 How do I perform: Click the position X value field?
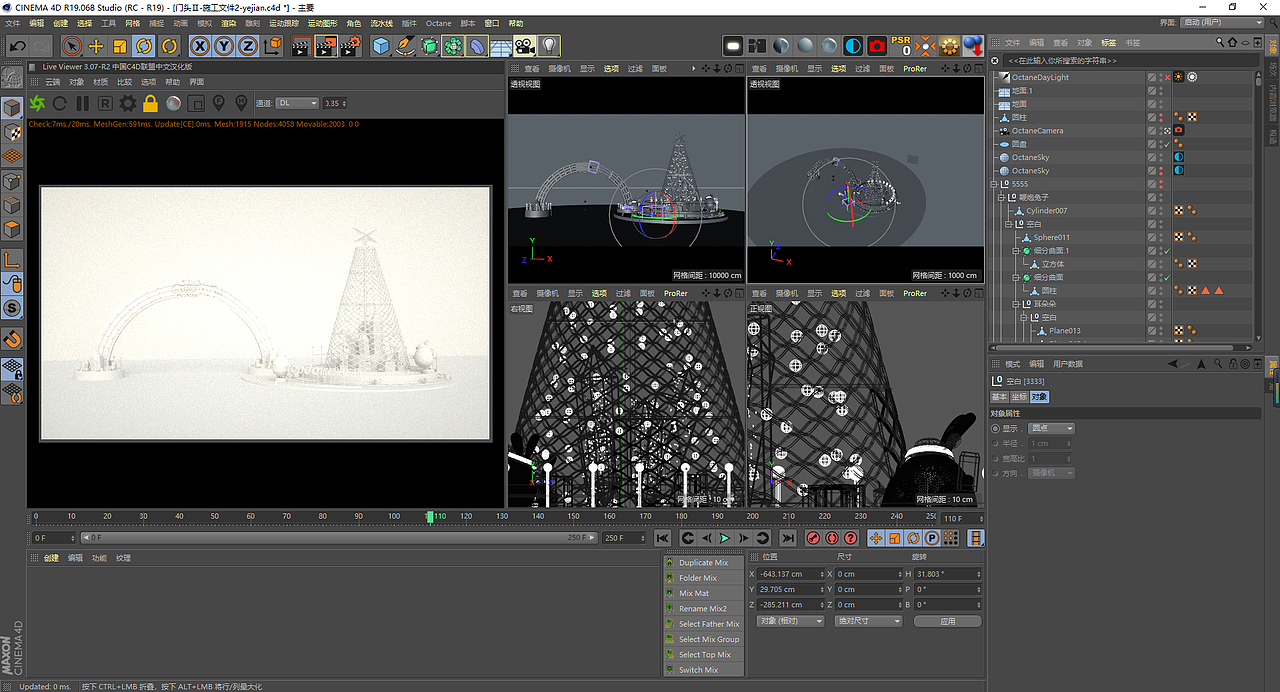(x=790, y=574)
